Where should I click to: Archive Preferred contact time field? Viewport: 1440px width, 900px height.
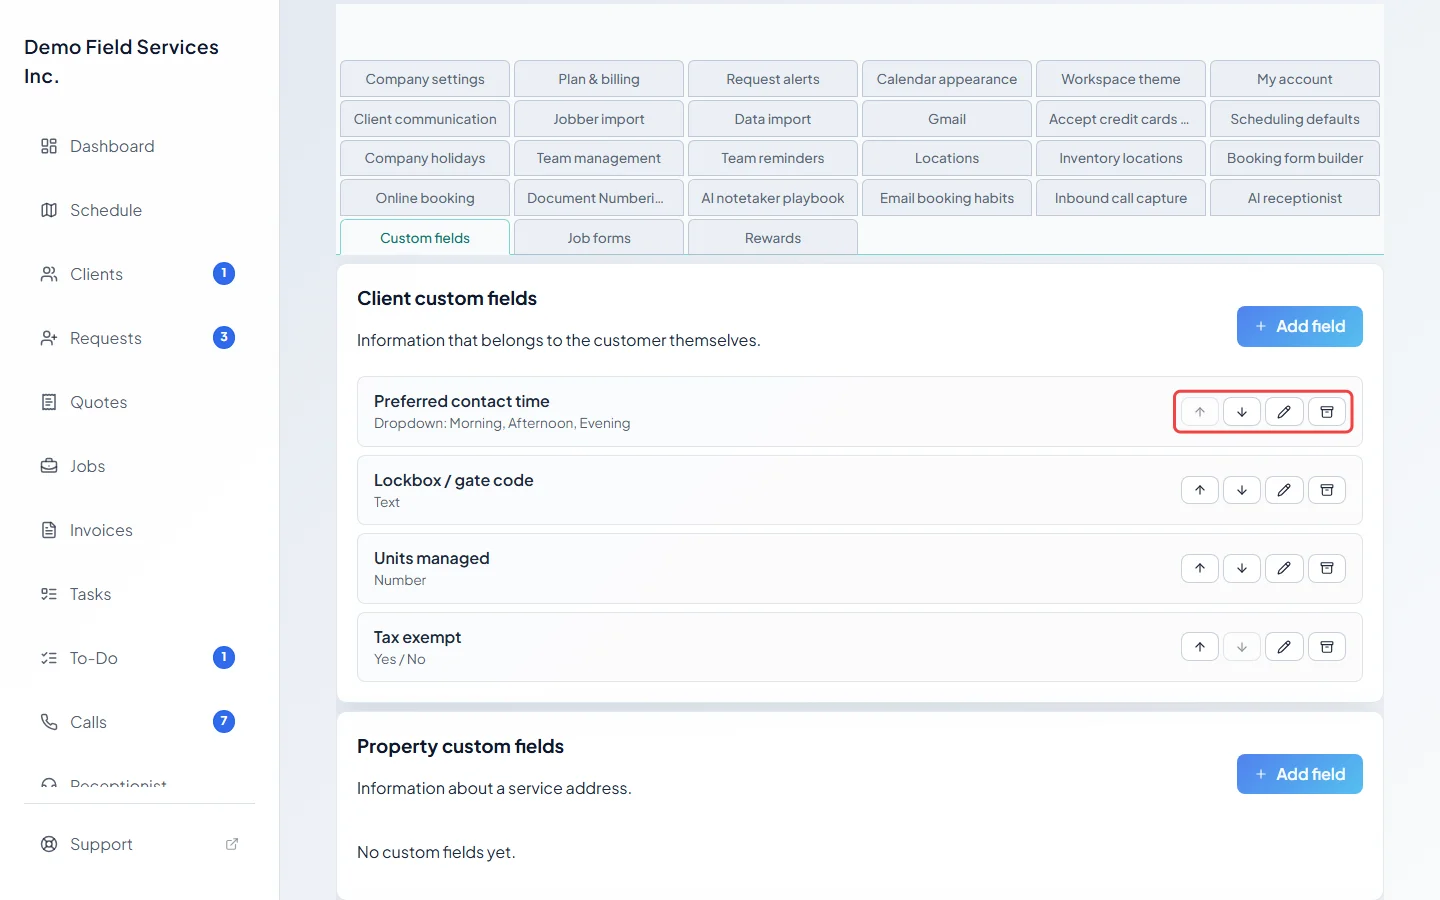point(1327,412)
